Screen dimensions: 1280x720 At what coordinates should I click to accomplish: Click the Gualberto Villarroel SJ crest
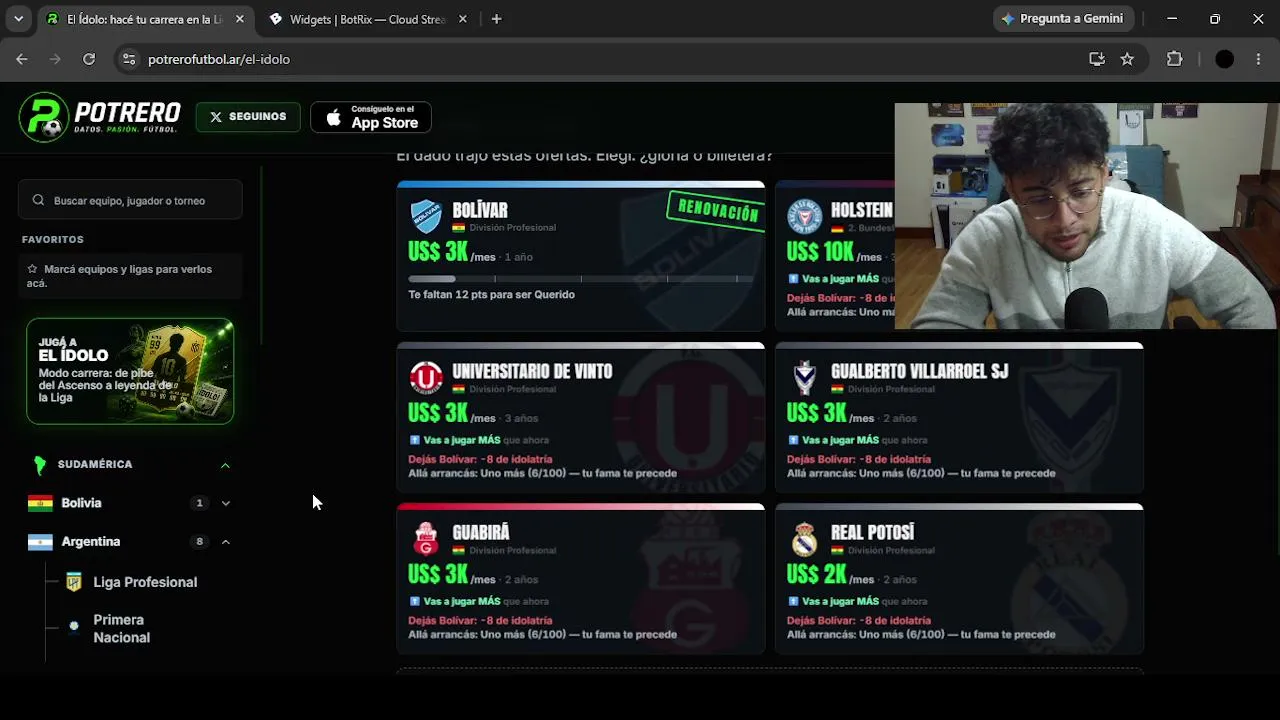[805, 378]
